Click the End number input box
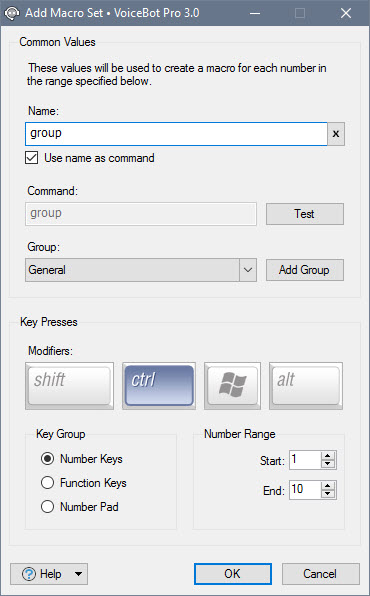The image size is (370, 596). (305, 490)
